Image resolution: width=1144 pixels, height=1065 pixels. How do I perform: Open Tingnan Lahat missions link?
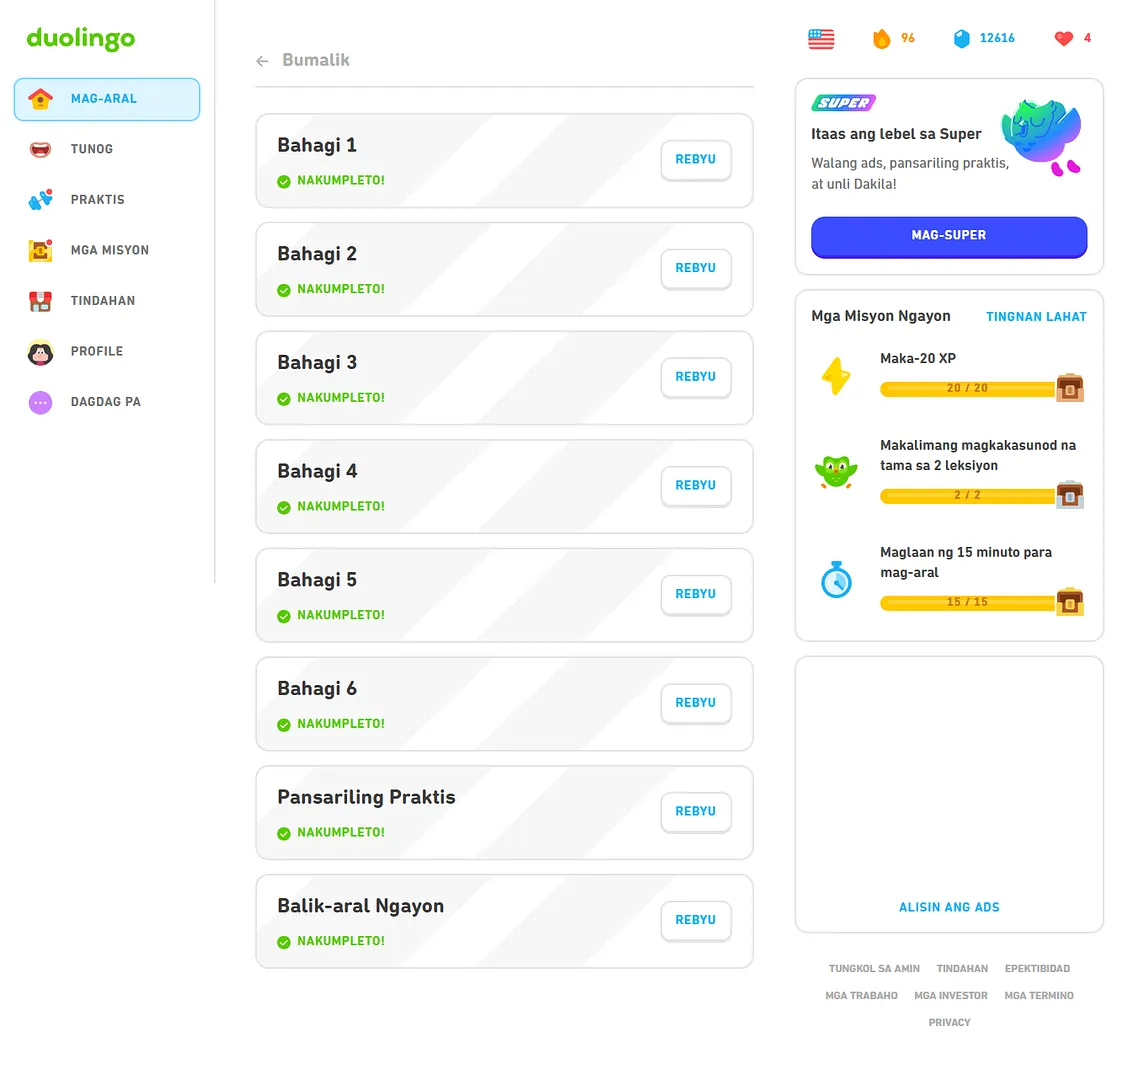(x=1036, y=317)
